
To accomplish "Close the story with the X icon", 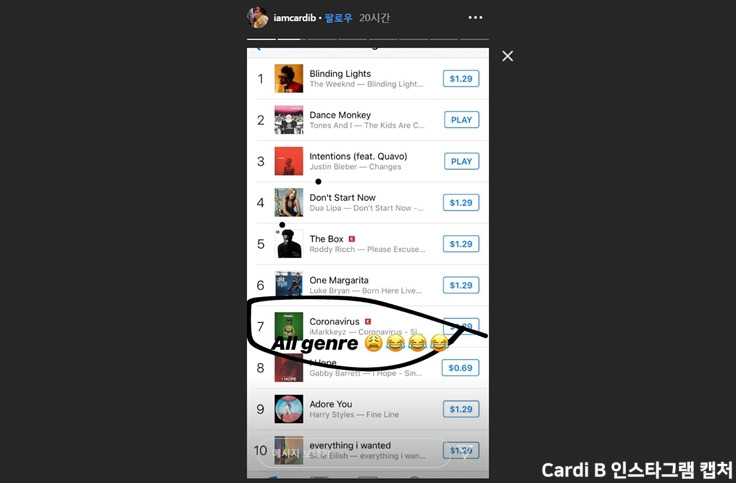I will coord(507,56).
